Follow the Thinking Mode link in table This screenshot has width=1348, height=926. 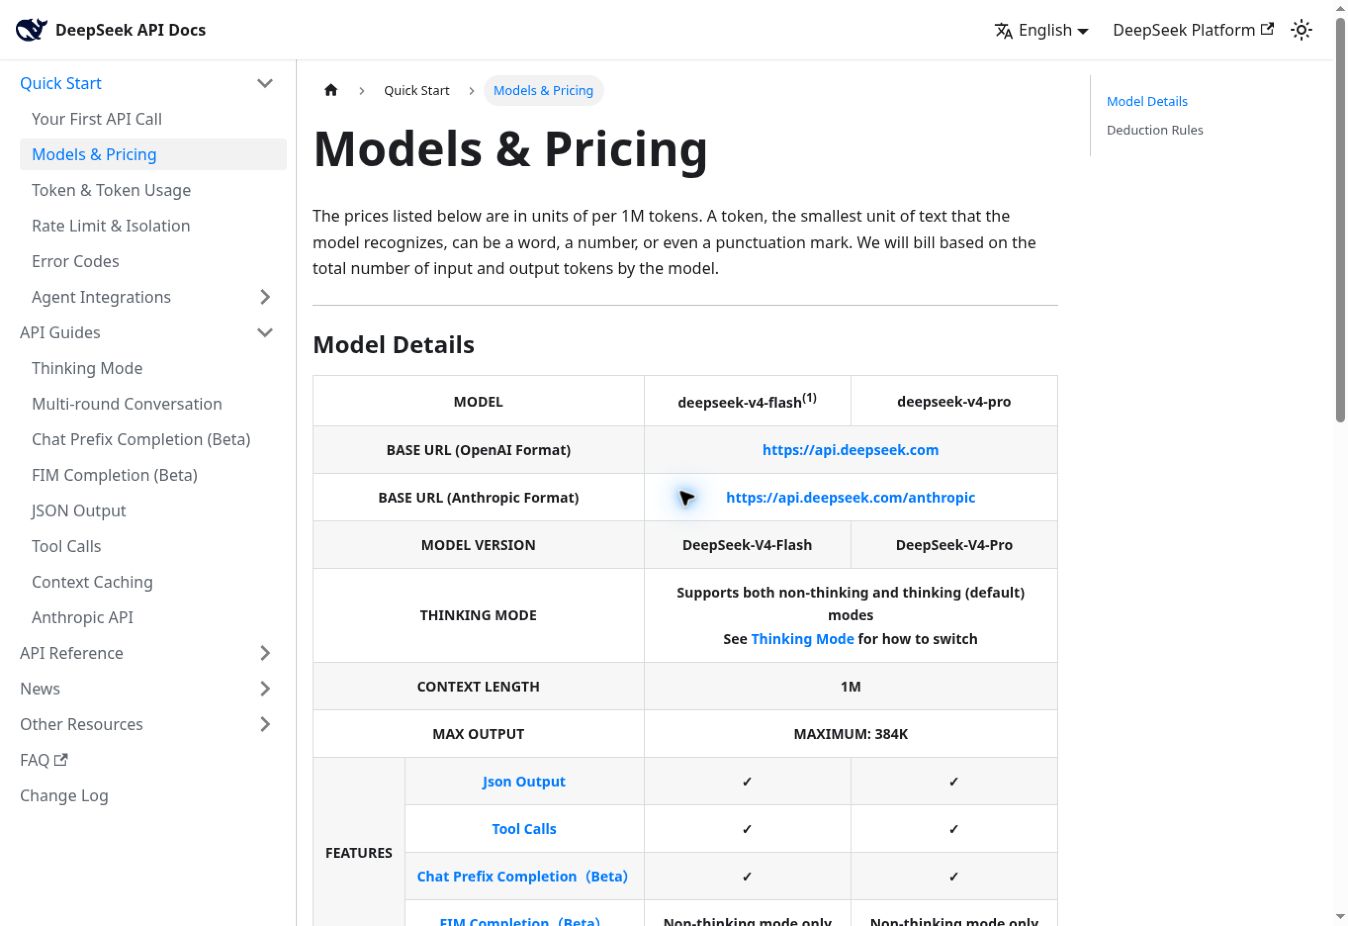pyautogui.click(x=803, y=639)
